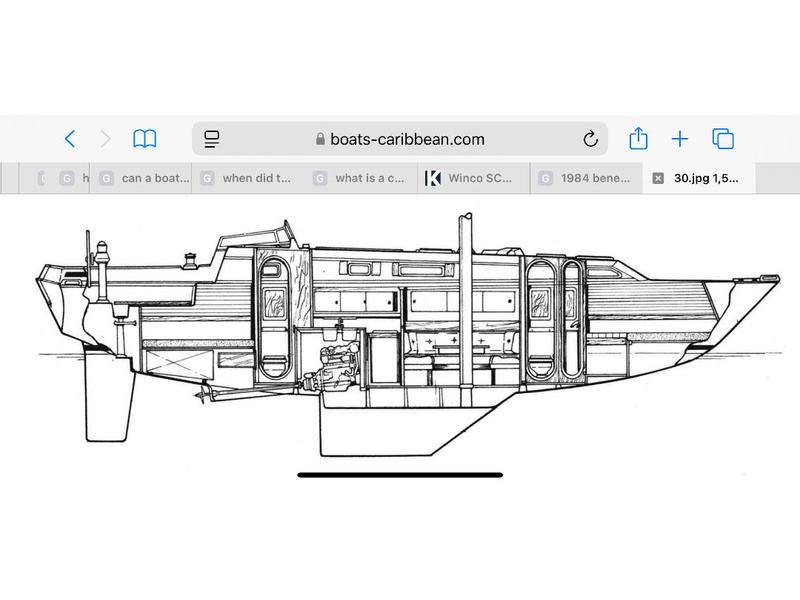
Task: Add a new tab with plus icon
Action: point(680,139)
